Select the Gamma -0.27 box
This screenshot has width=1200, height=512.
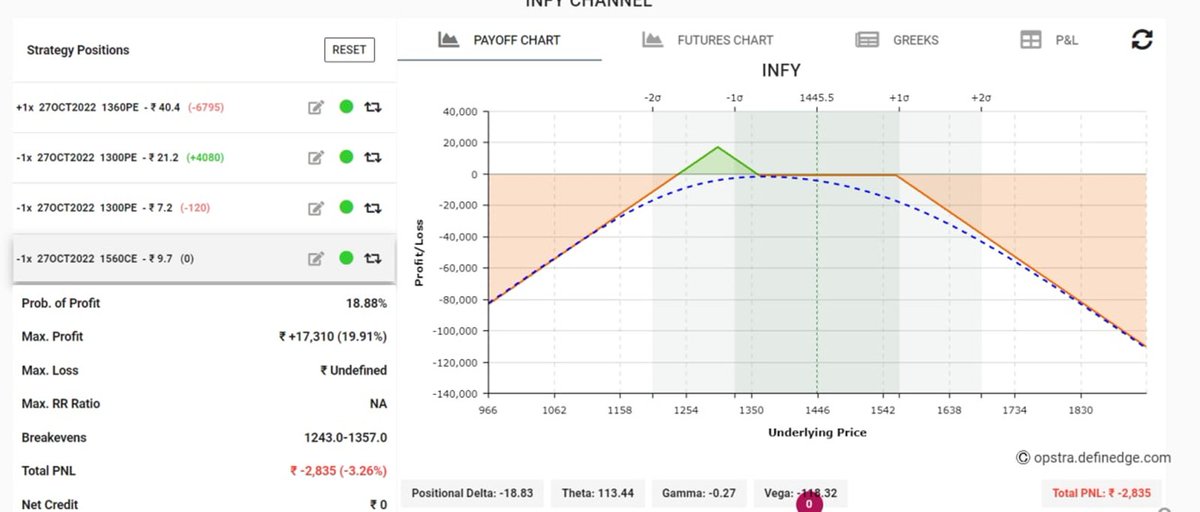pos(699,493)
